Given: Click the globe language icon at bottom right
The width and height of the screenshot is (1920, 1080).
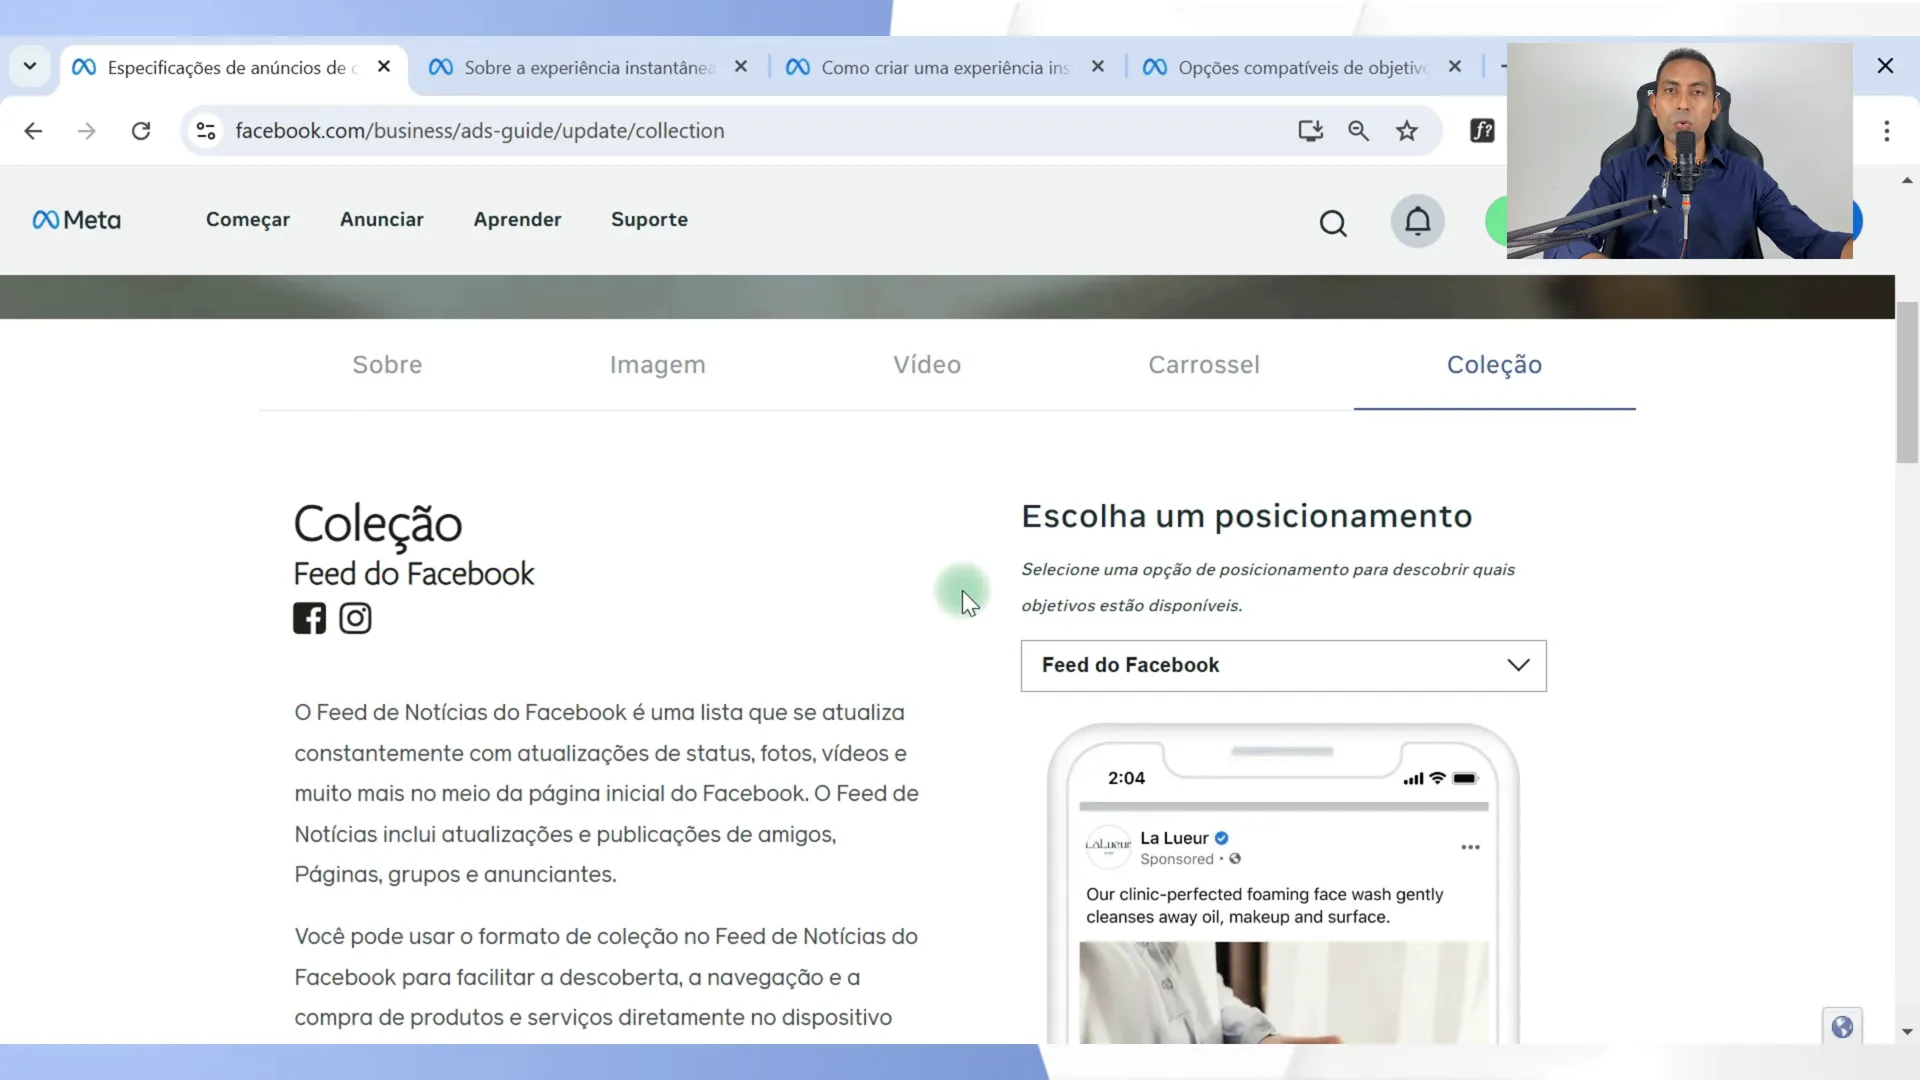Looking at the screenshot, I should [x=1842, y=1027].
